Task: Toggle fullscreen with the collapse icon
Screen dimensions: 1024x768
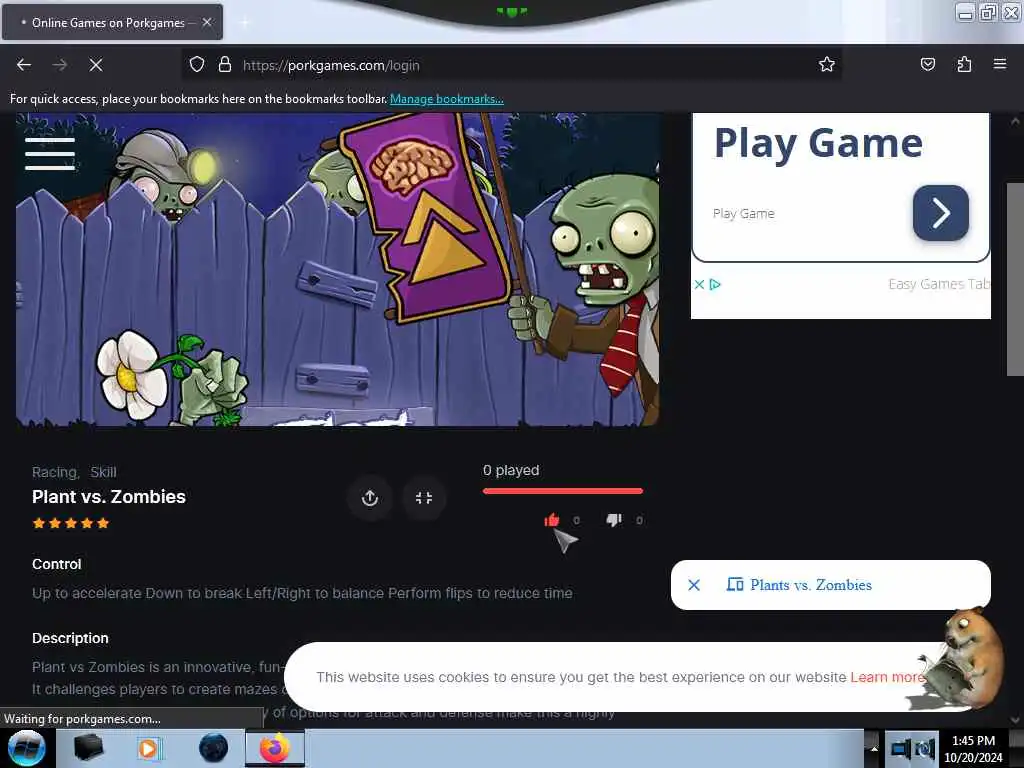Action: click(424, 498)
